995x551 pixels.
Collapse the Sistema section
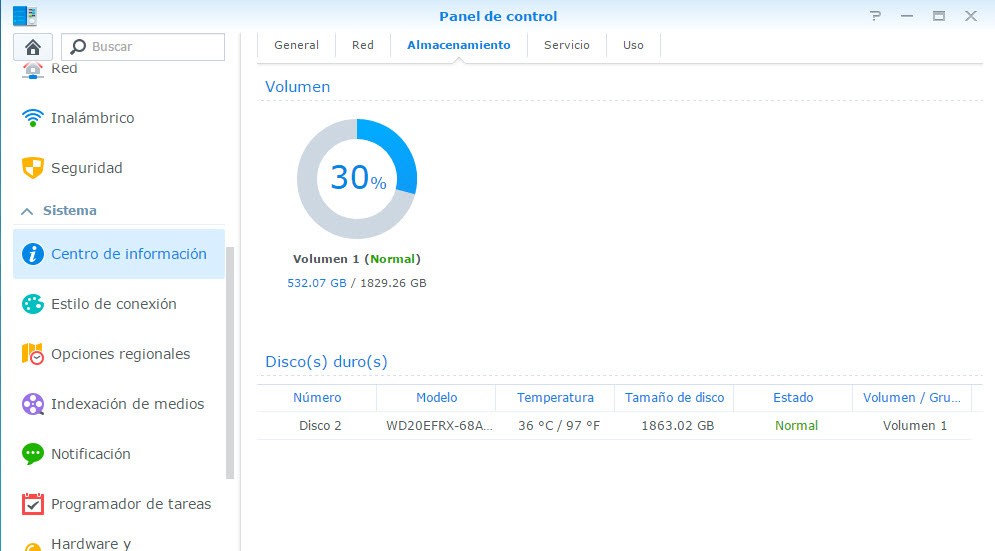point(27,211)
